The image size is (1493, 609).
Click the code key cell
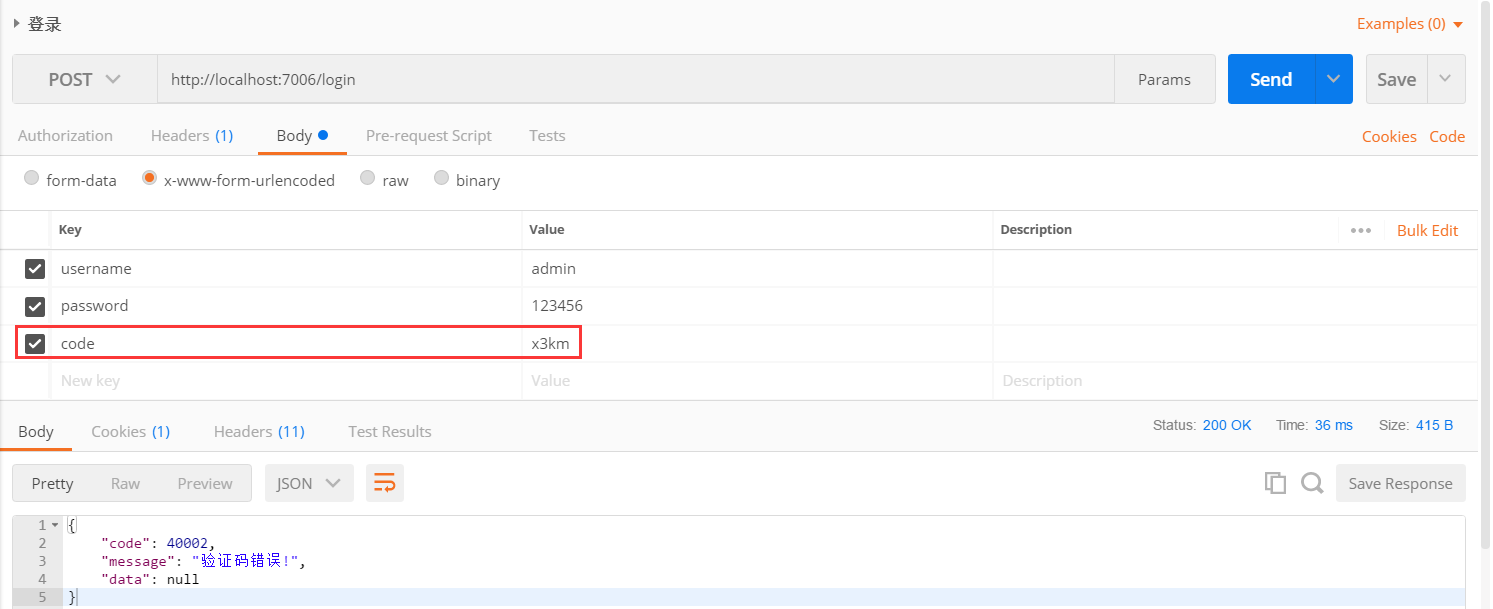coord(286,344)
